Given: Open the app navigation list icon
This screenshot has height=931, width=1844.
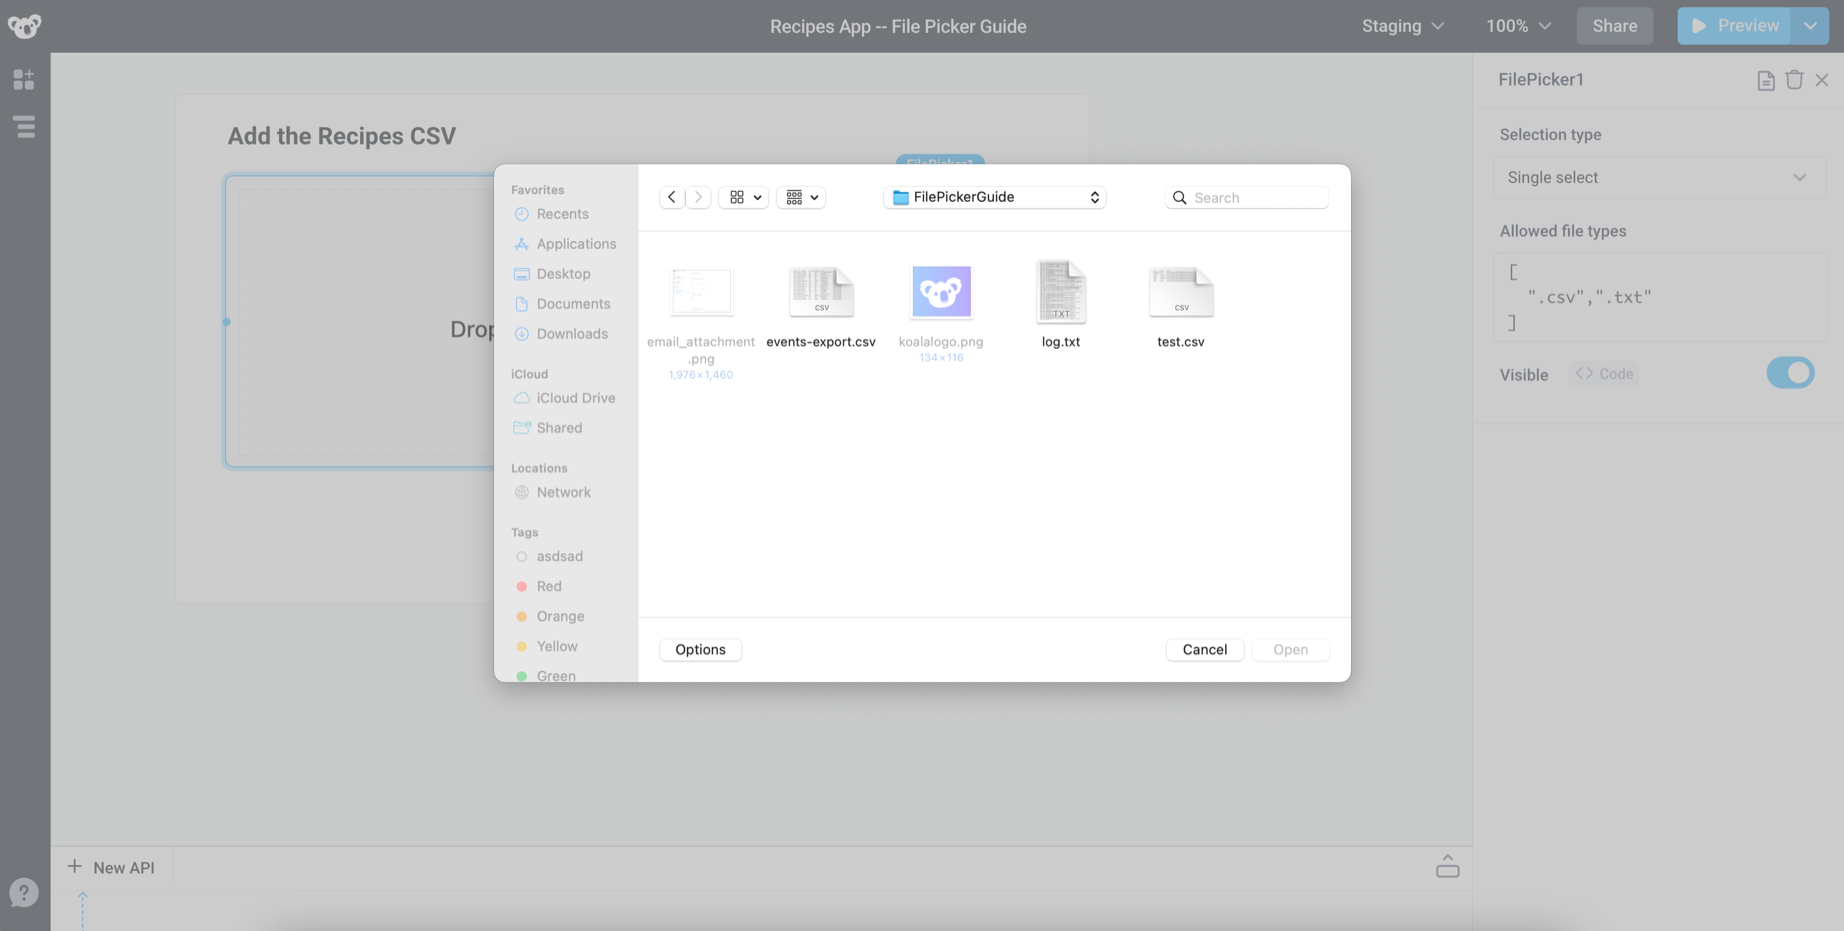Looking at the screenshot, I should coord(24,127).
